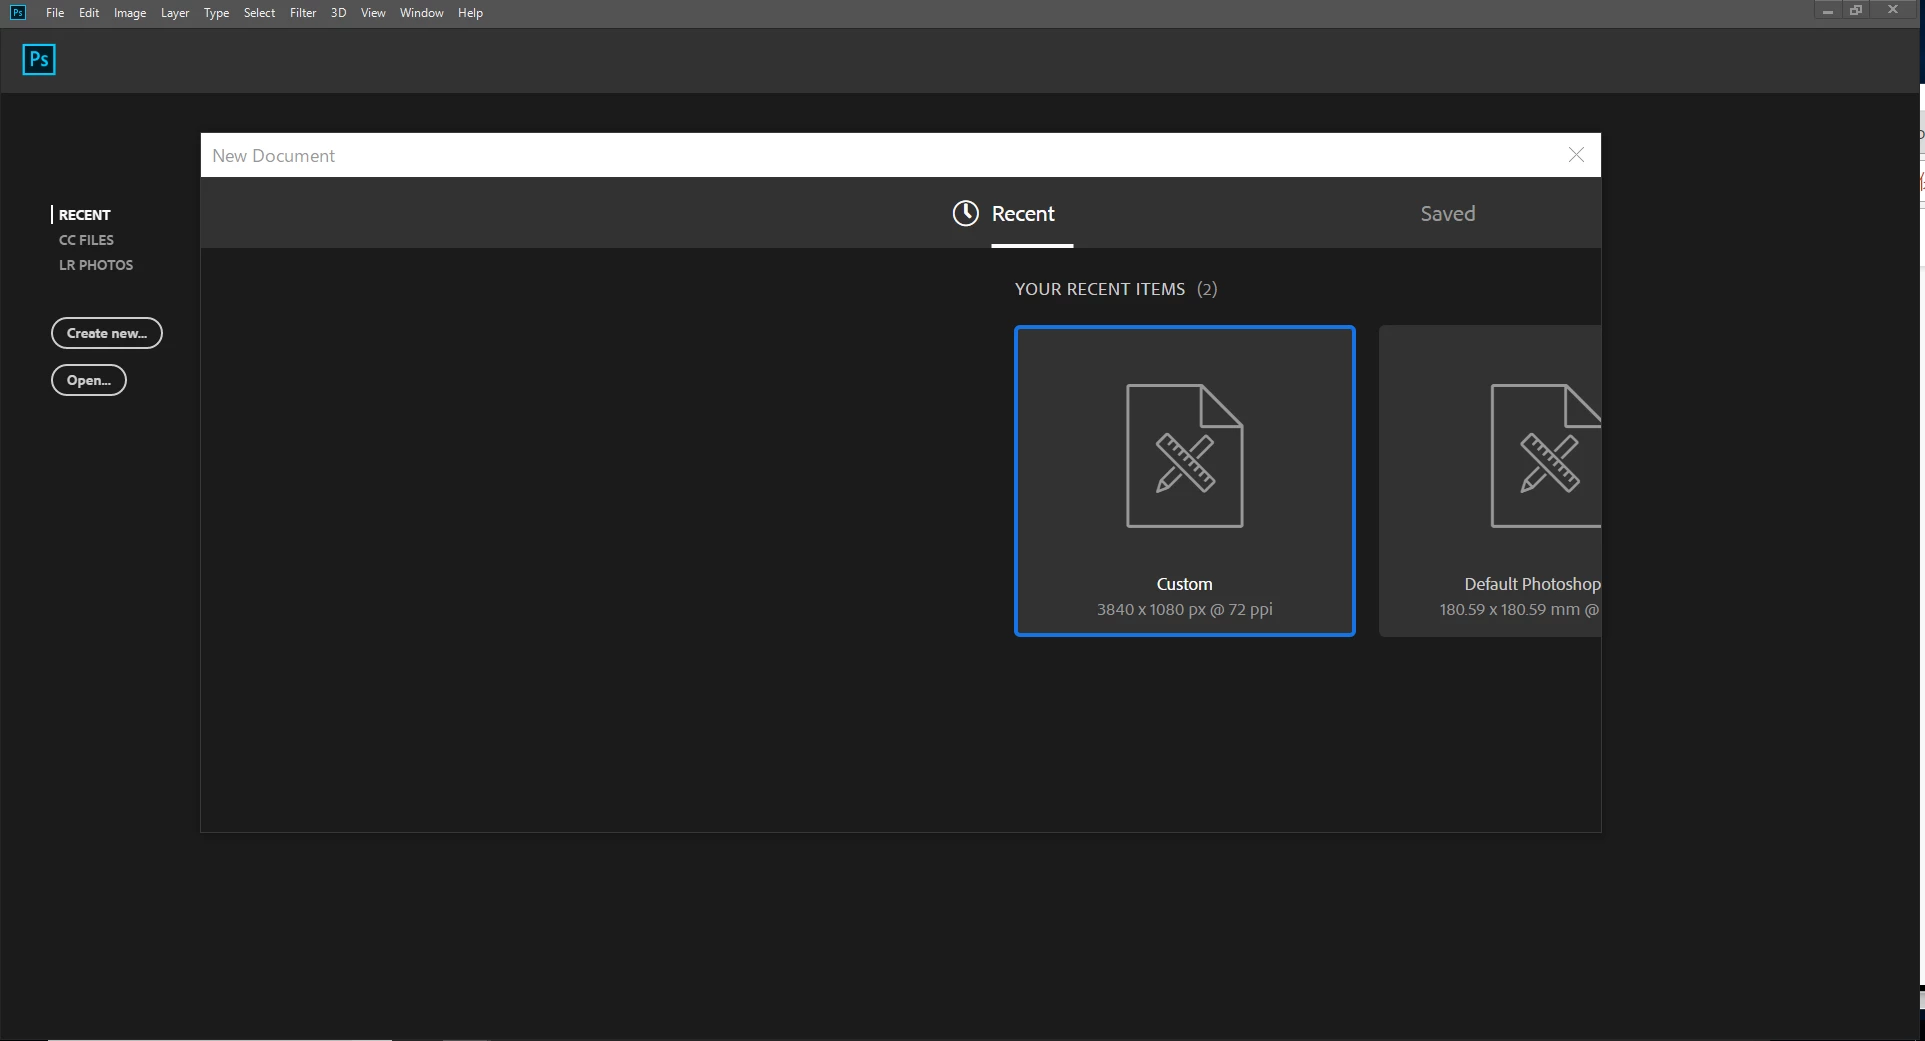Minimize the Photoshop window
The width and height of the screenshot is (1925, 1041).
coord(1827,11)
